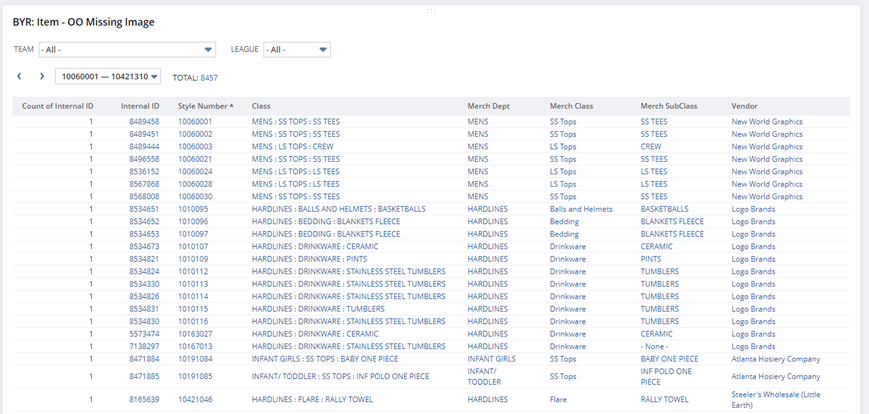
Task: Open class HARDLINES : DRINKWARE : TUMBLERS
Action: click(x=318, y=309)
